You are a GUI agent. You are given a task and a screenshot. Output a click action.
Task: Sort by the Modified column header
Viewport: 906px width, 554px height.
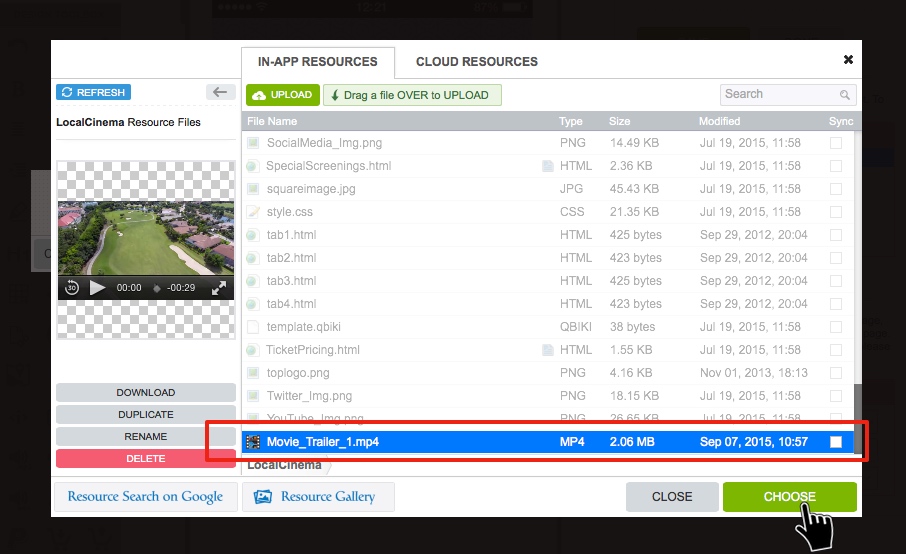[x=719, y=121]
